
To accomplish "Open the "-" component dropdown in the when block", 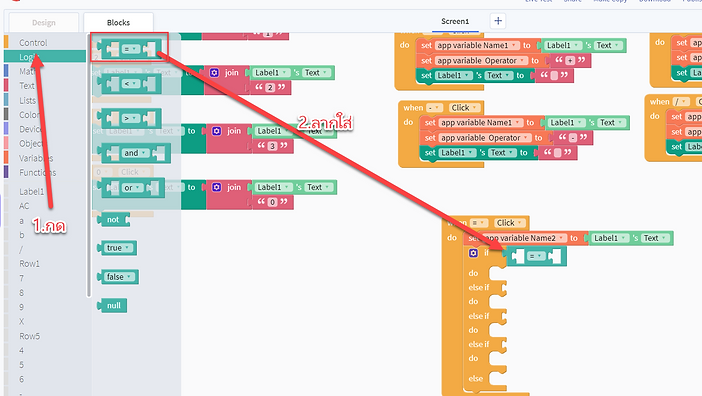I will (434, 108).
